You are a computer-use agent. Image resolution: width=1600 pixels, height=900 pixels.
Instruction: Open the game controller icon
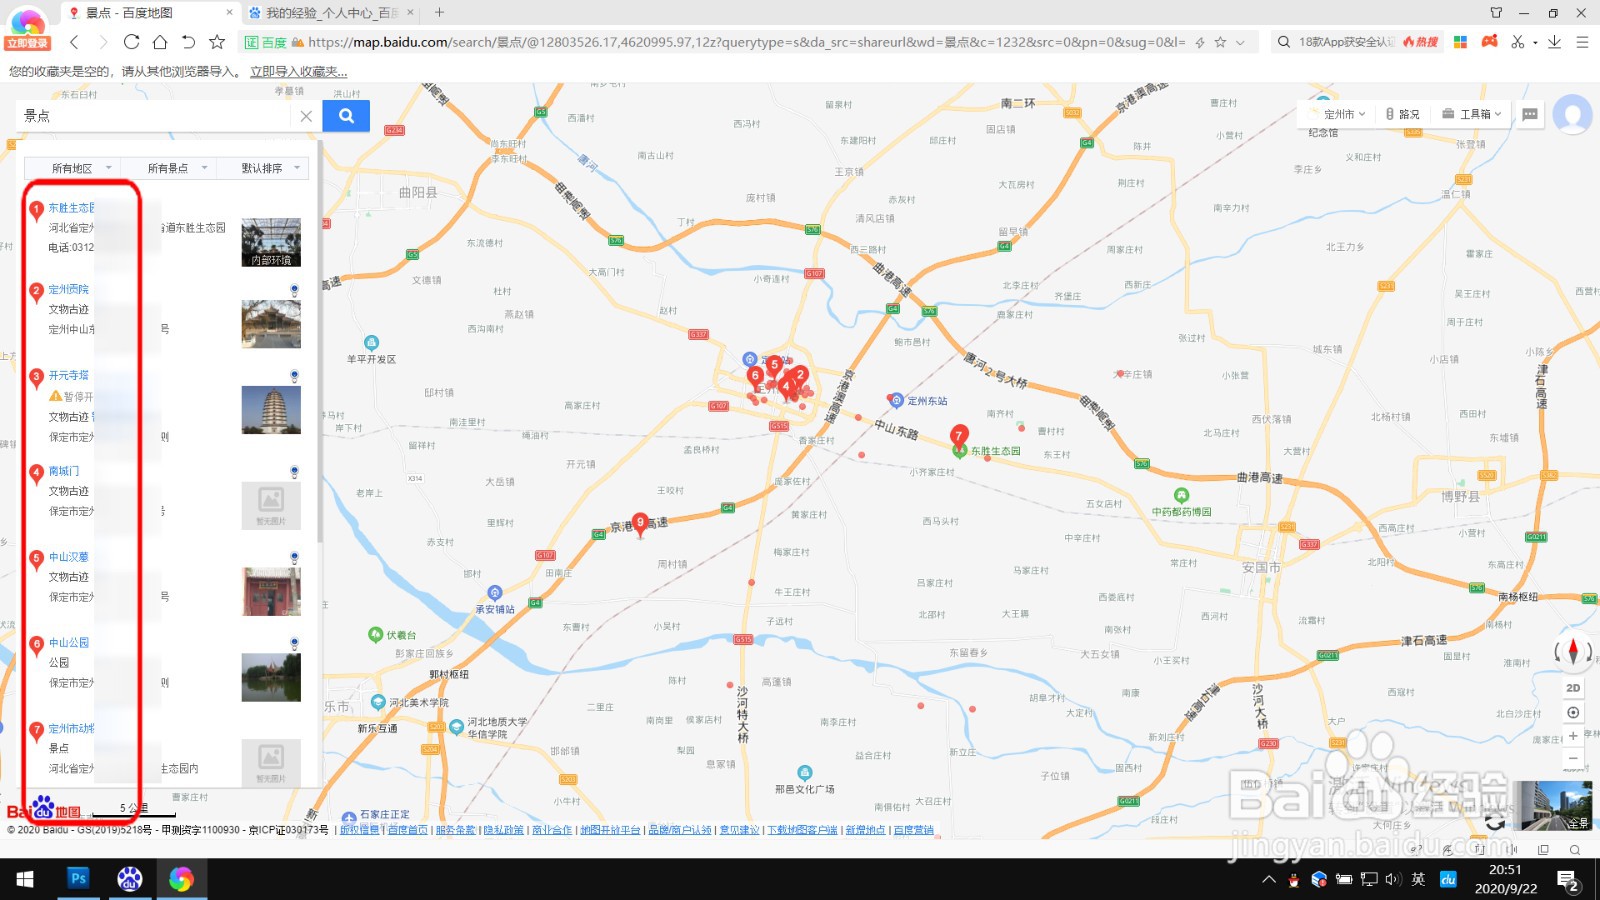1490,42
